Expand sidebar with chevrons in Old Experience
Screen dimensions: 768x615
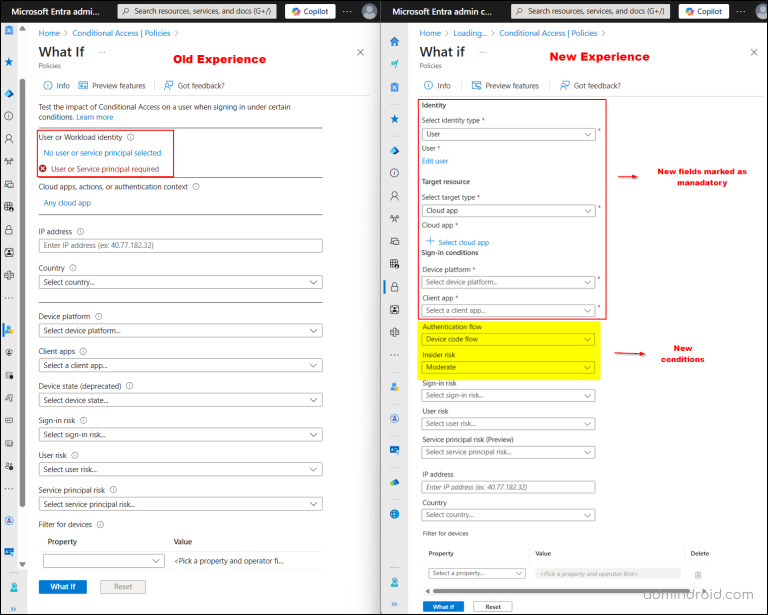(x=13, y=609)
